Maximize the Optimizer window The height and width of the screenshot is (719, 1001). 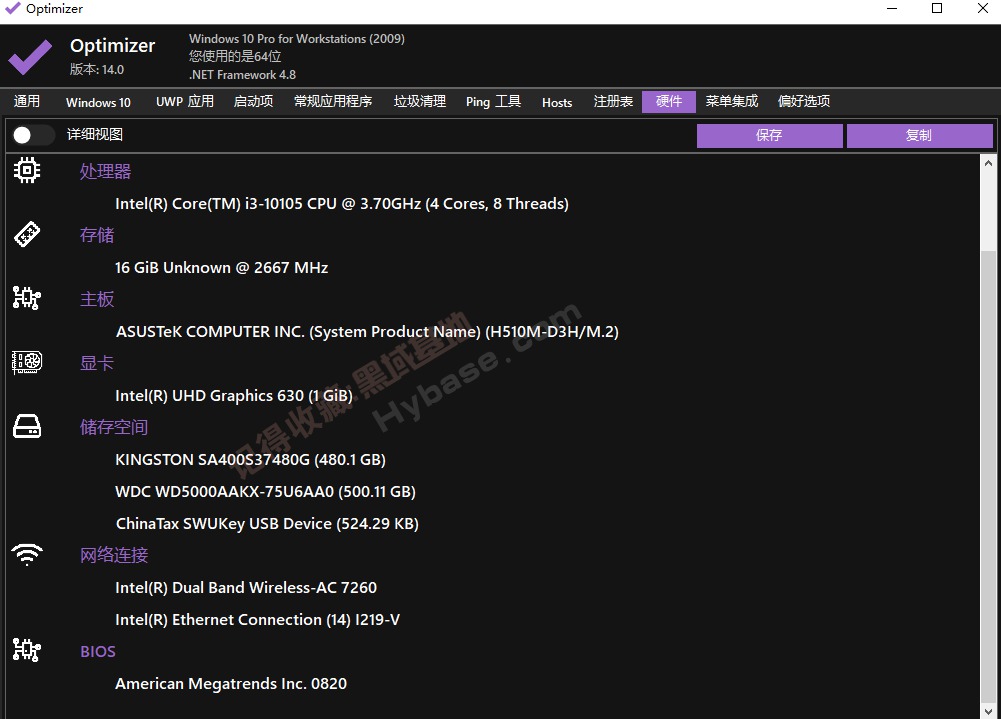pos(937,8)
